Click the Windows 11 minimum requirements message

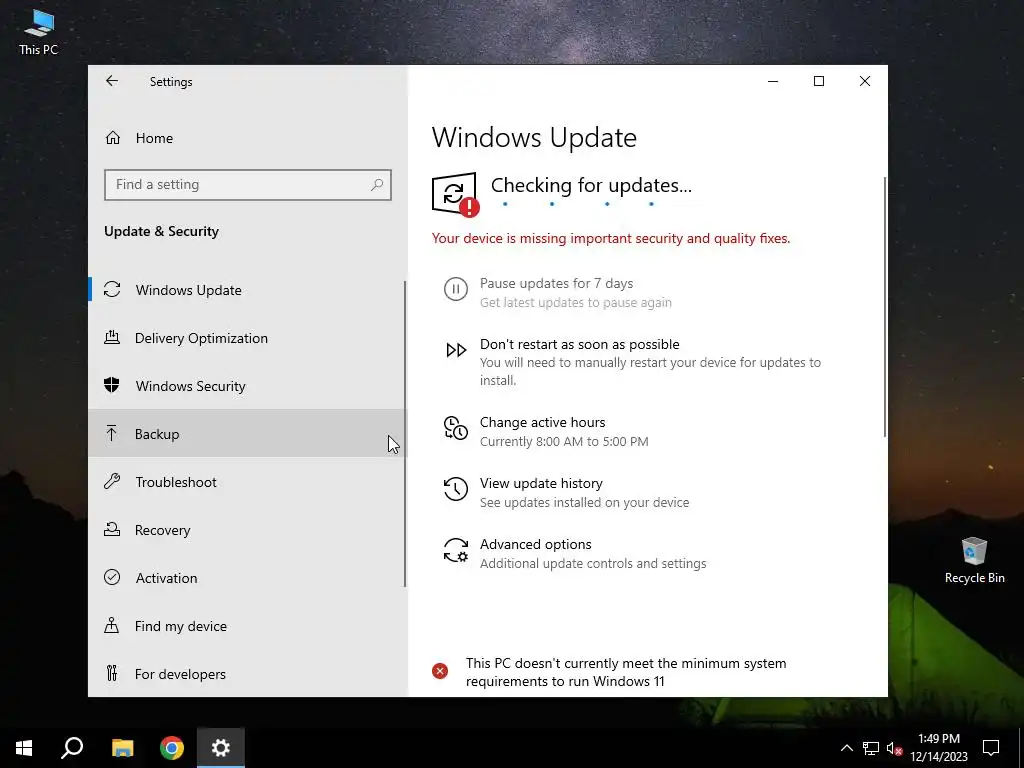pos(626,672)
